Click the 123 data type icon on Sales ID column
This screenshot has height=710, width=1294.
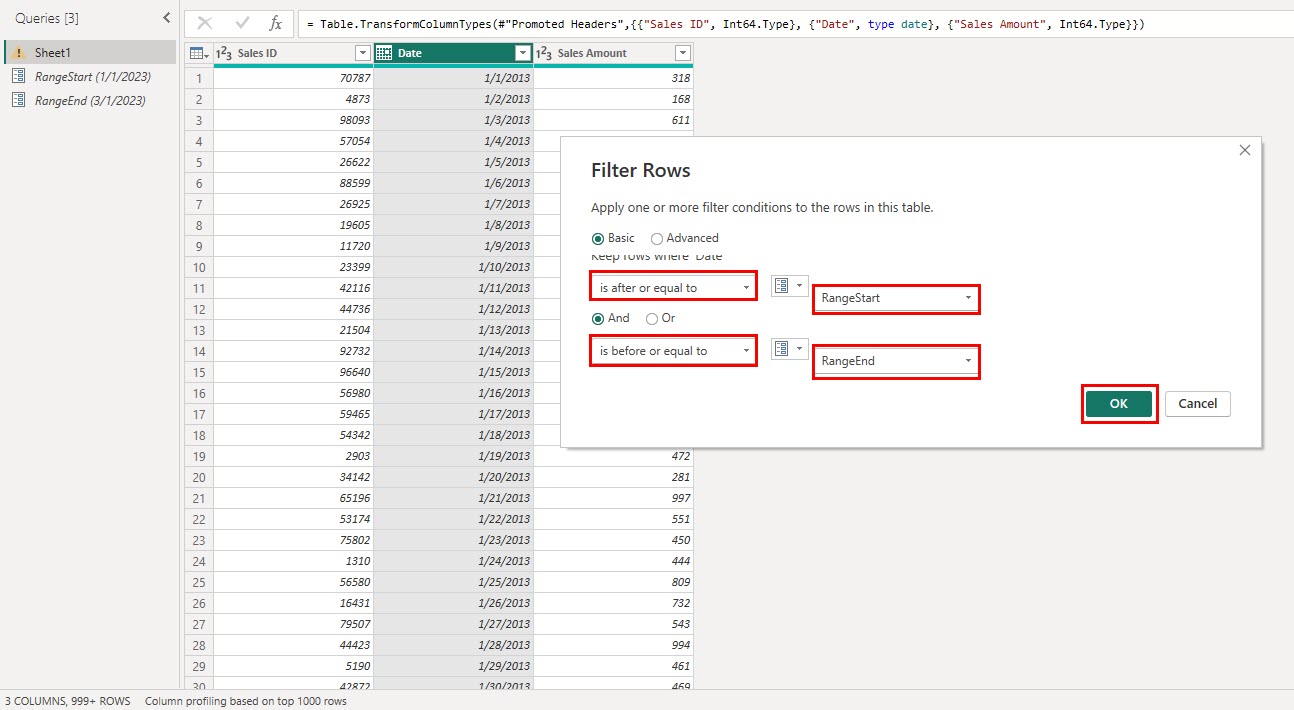pos(225,52)
